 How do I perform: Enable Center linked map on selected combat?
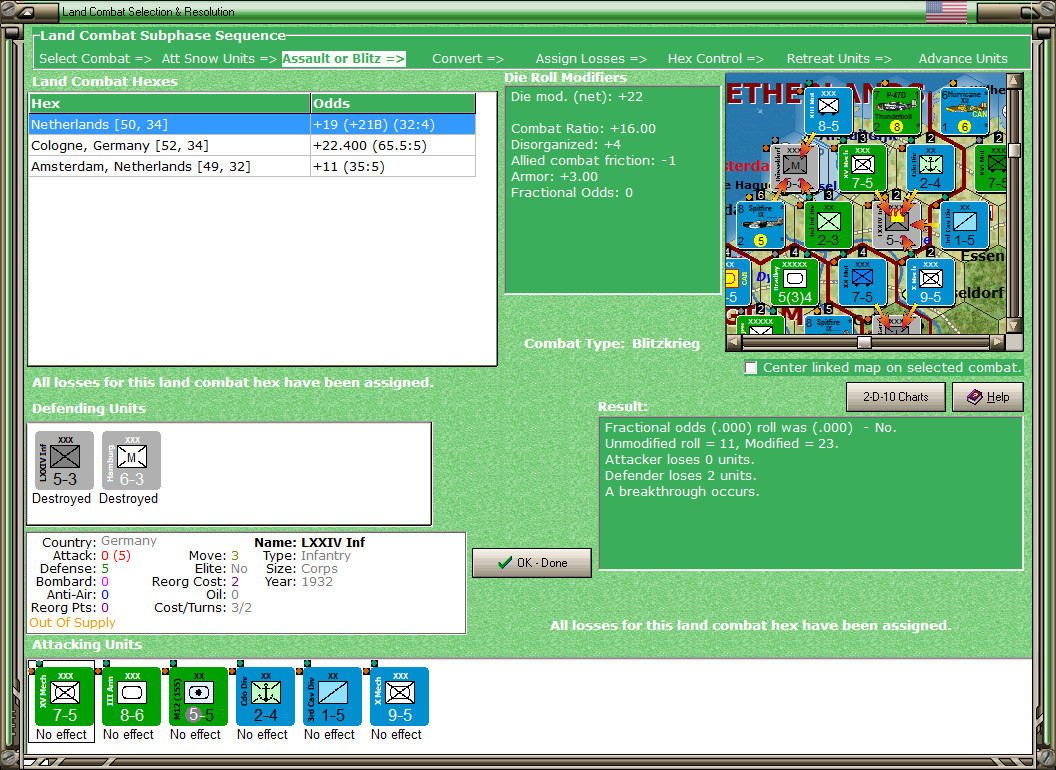[x=751, y=368]
